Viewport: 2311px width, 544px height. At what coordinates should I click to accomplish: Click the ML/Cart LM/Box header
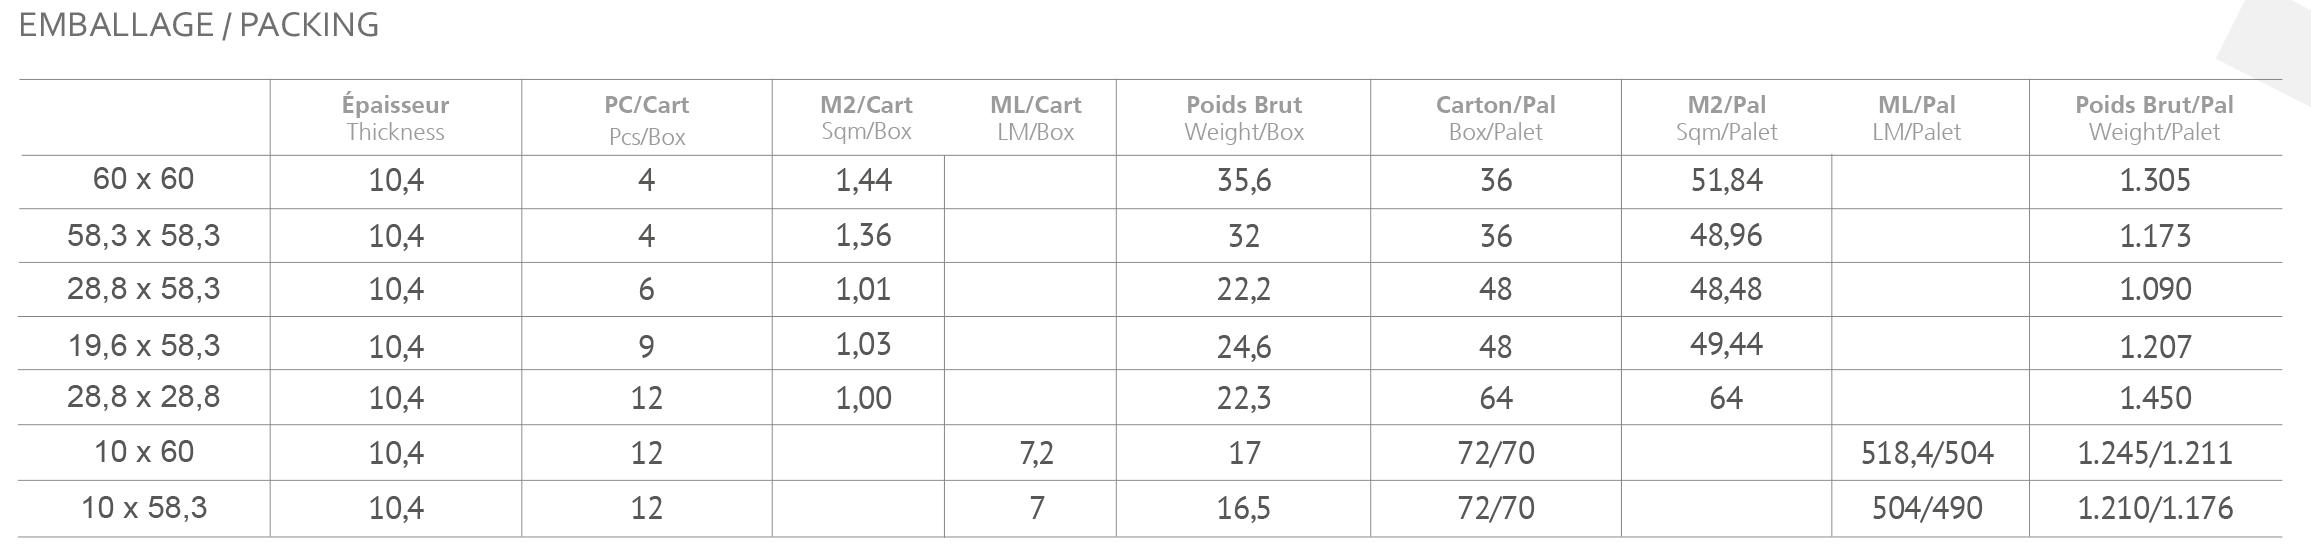coord(1036,118)
